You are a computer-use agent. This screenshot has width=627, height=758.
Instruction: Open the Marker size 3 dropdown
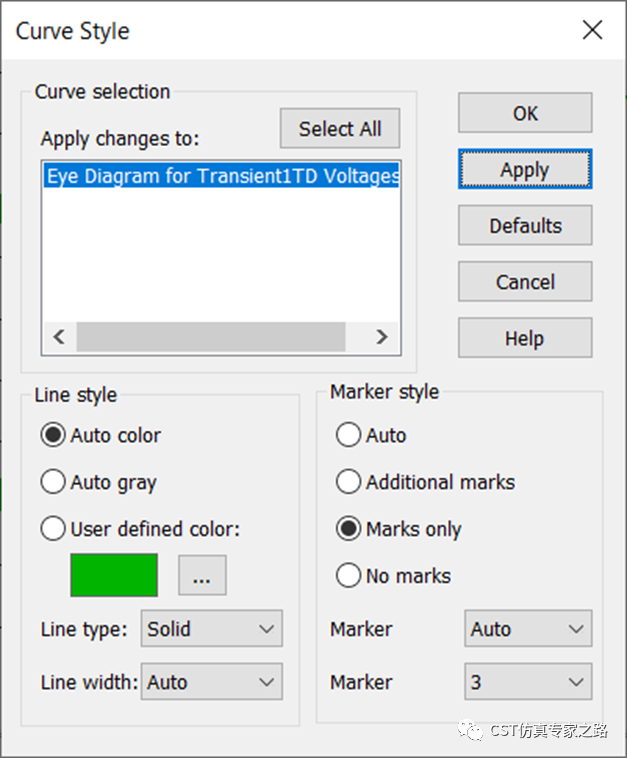pos(528,682)
